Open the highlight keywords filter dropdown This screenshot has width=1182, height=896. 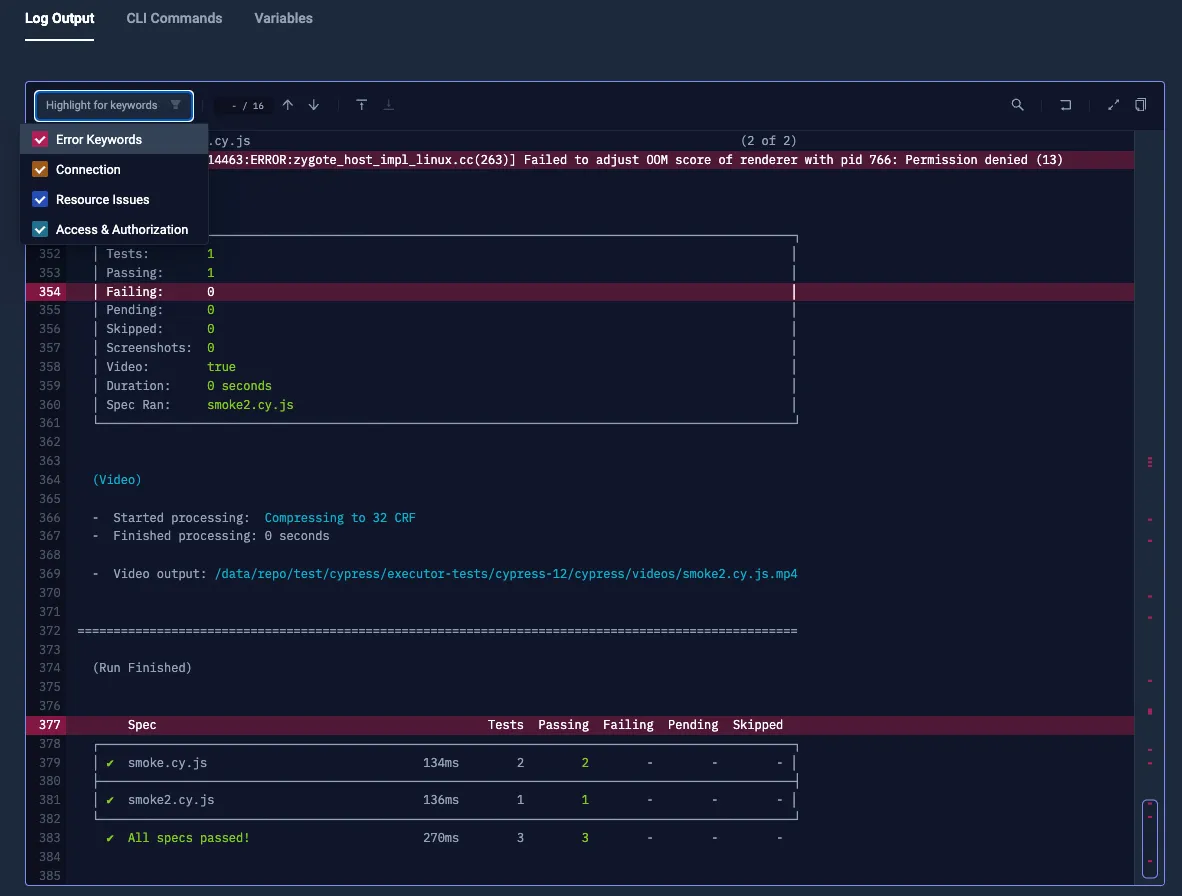pyautogui.click(x=113, y=105)
